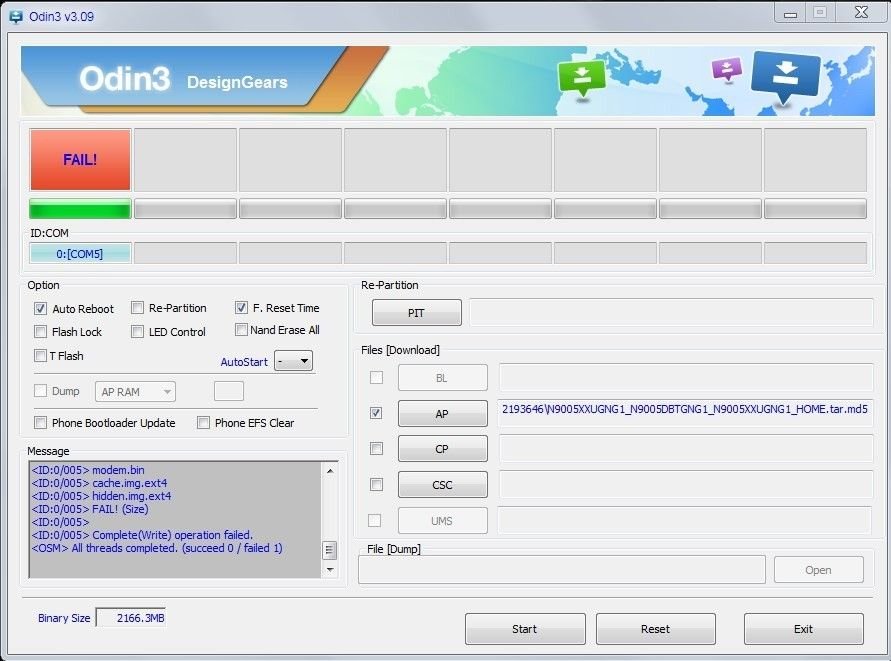This screenshot has height=661, width=891.
Task: Click the Start button
Action: pos(525,629)
